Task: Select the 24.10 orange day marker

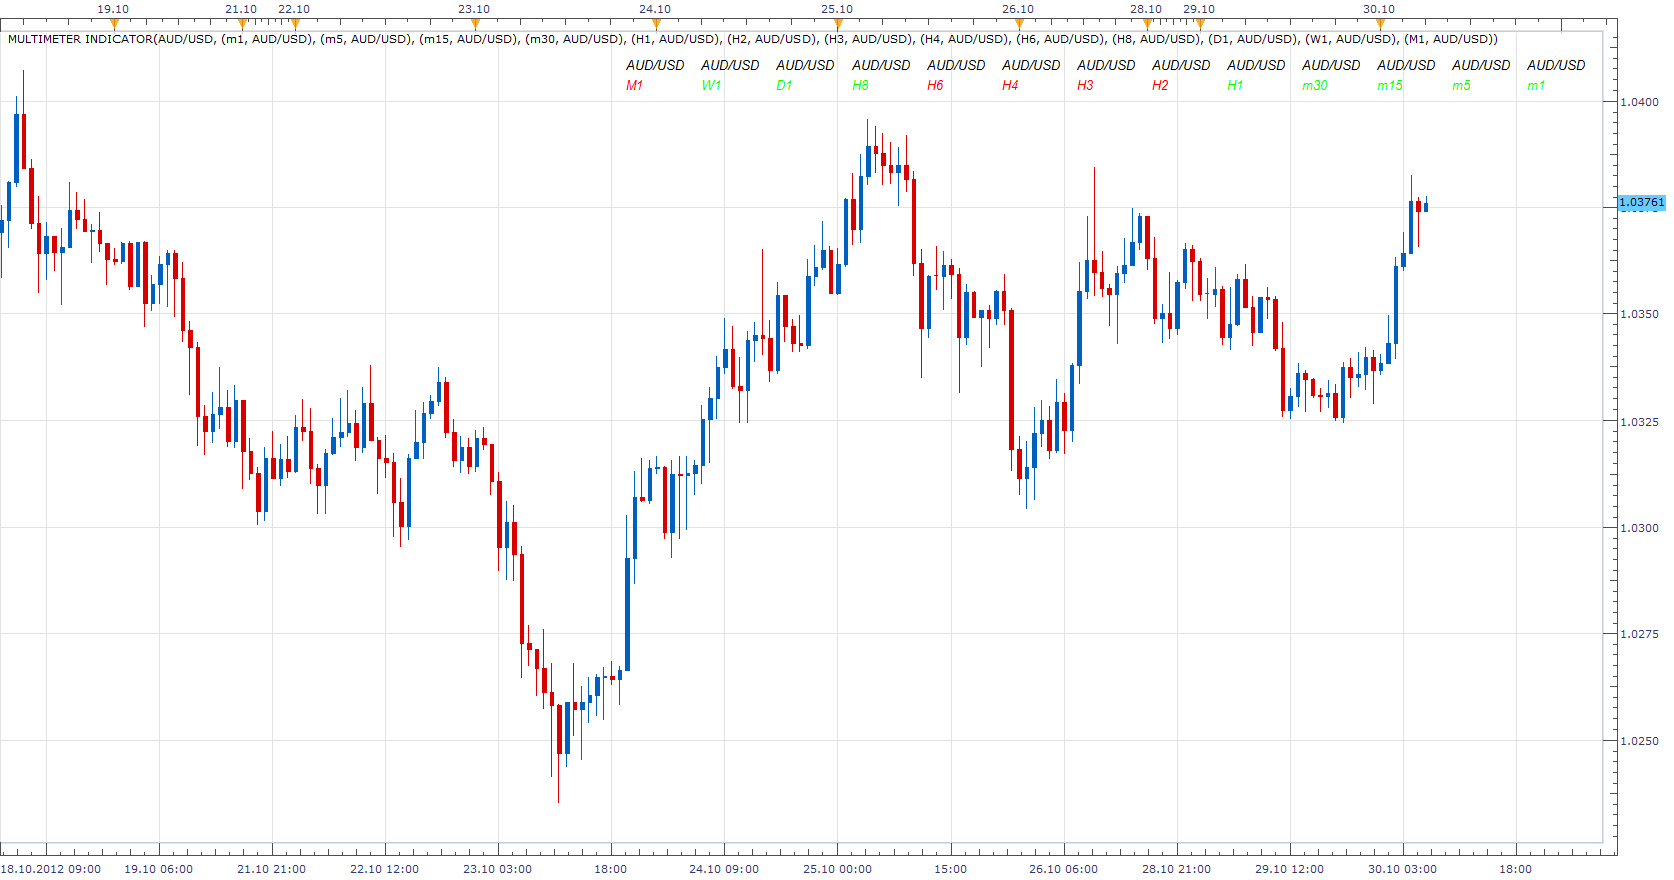Action: pos(656,23)
